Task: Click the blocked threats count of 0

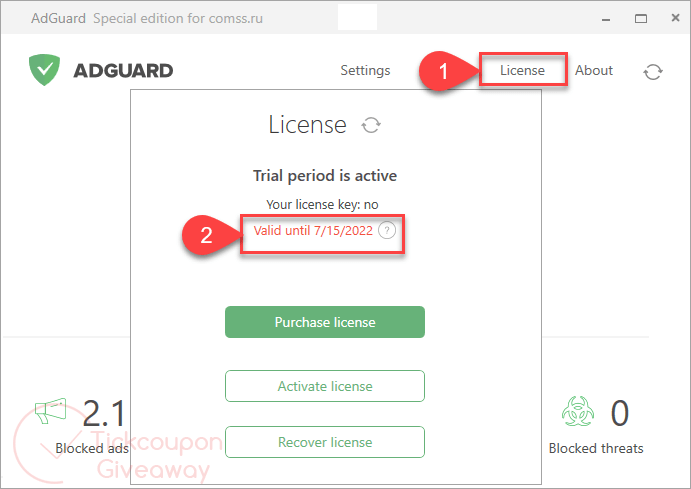Action: [619, 412]
